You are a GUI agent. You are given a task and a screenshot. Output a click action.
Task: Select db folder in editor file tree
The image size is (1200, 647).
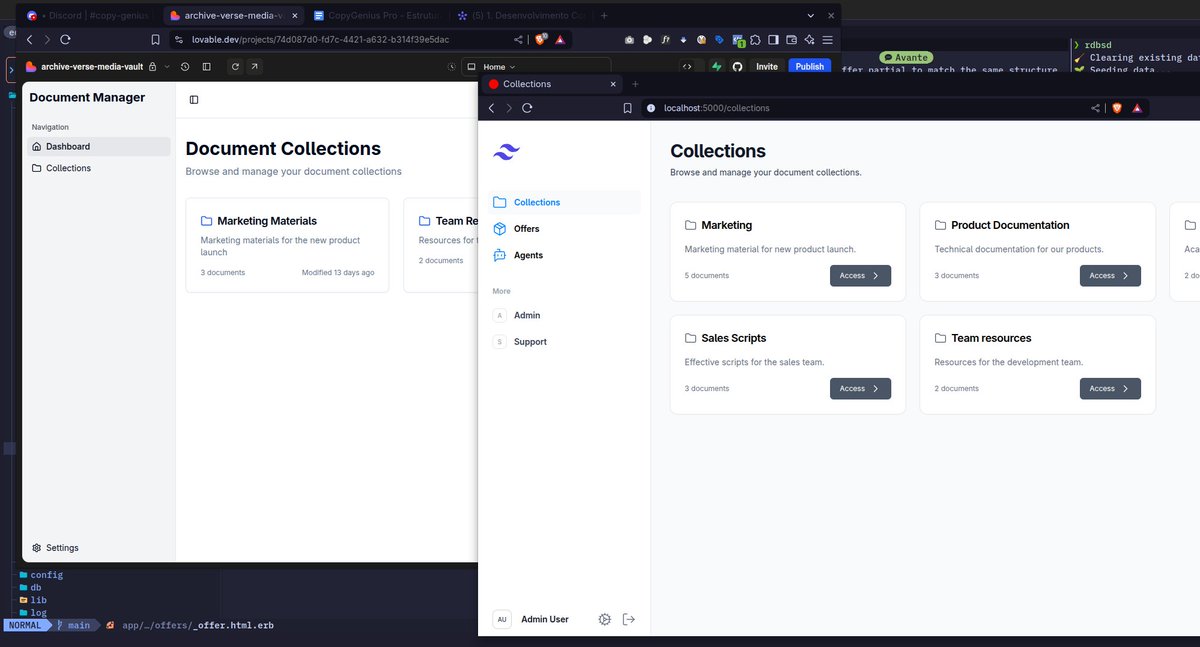pyautogui.click(x=31, y=588)
